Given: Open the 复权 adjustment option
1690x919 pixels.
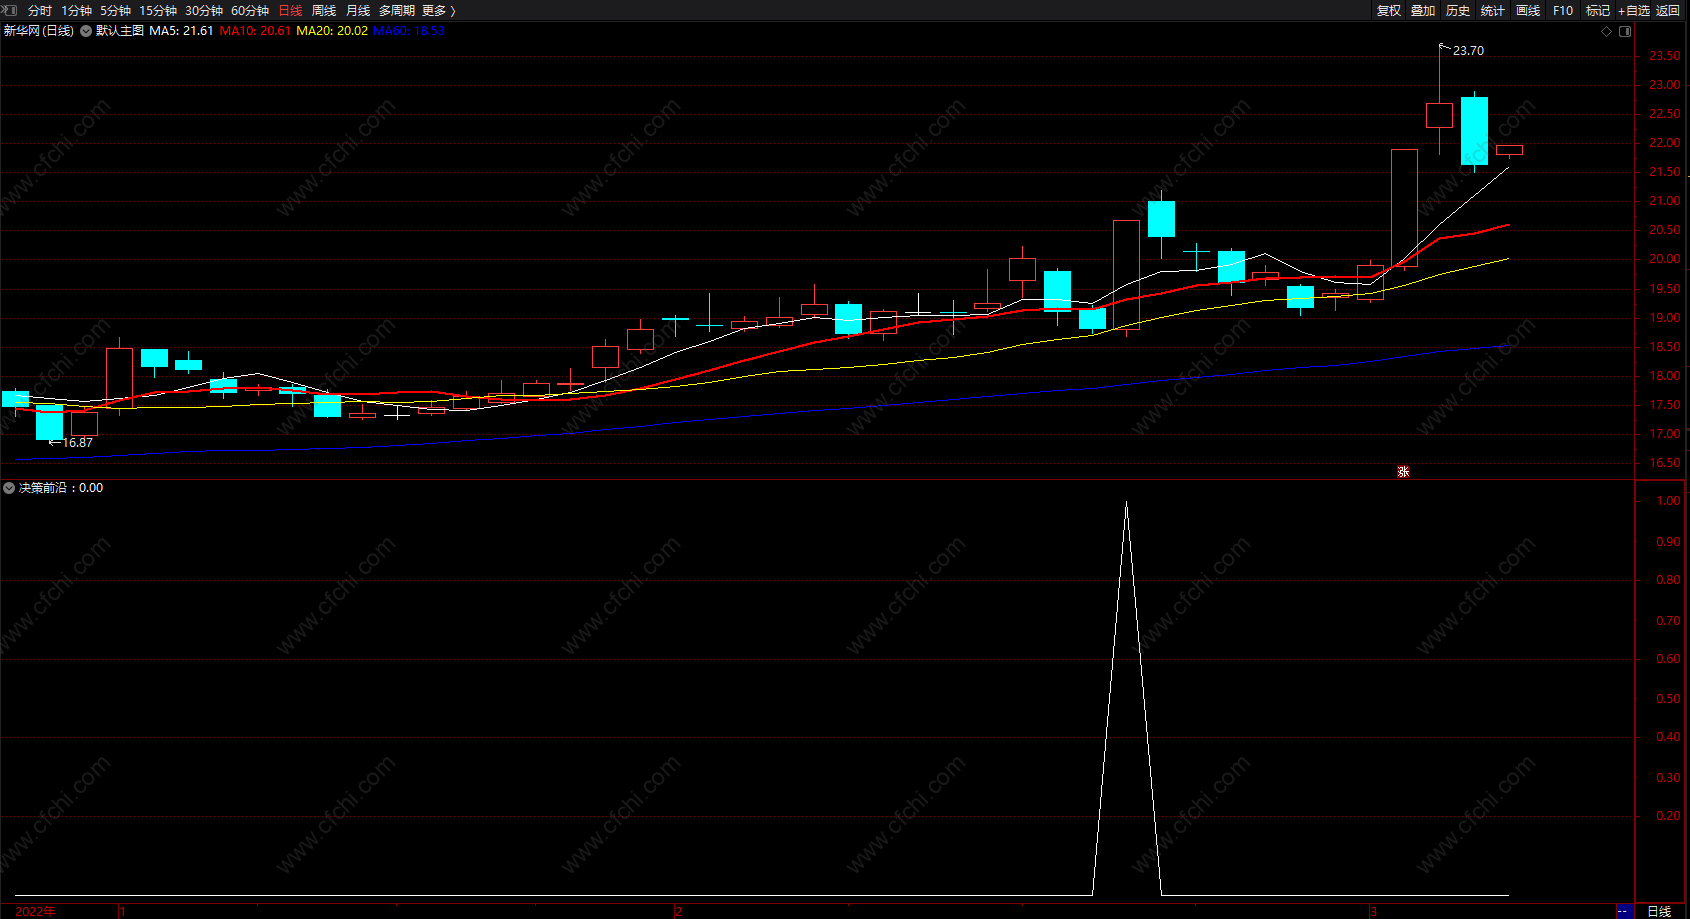Looking at the screenshot, I should click(1389, 11).
